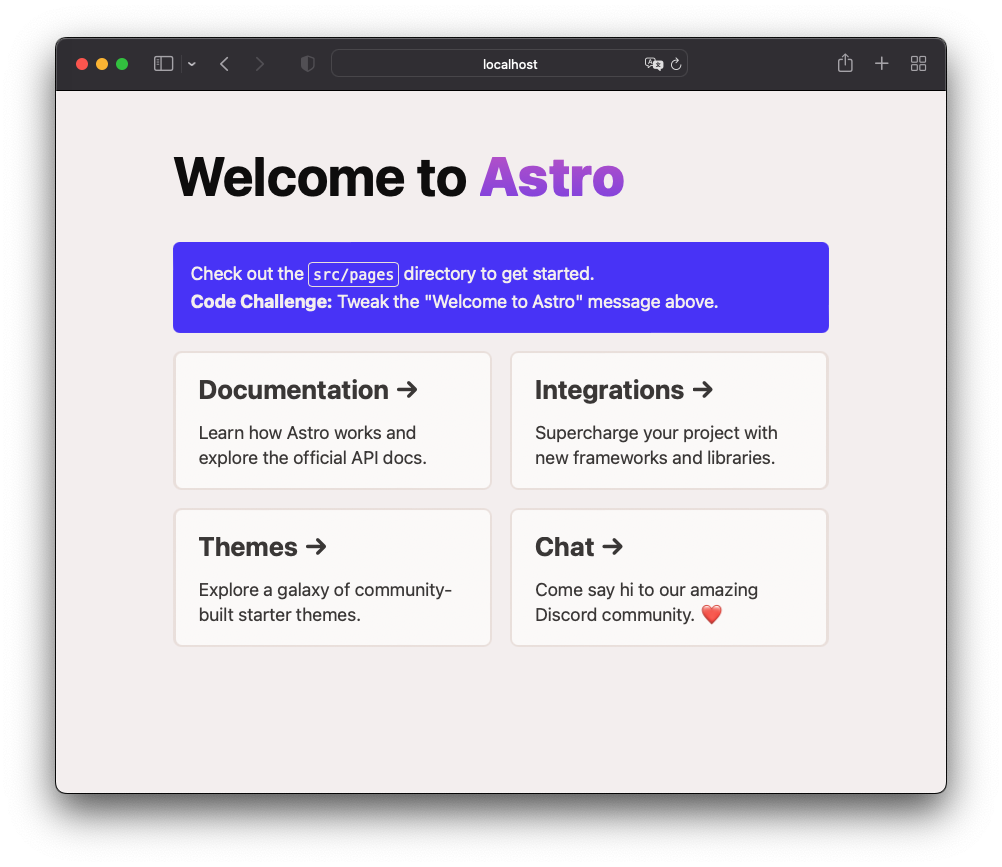1002x867 pixels.
Task: Maximize the window with green button
Action: pos(122,64)
